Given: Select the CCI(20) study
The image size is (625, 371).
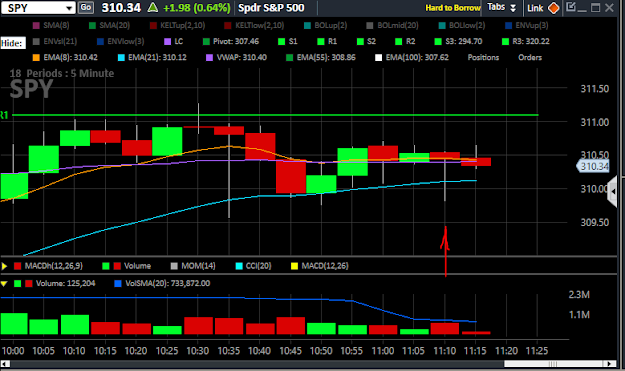Looking at the screenshot, I should tap(254, 266).
